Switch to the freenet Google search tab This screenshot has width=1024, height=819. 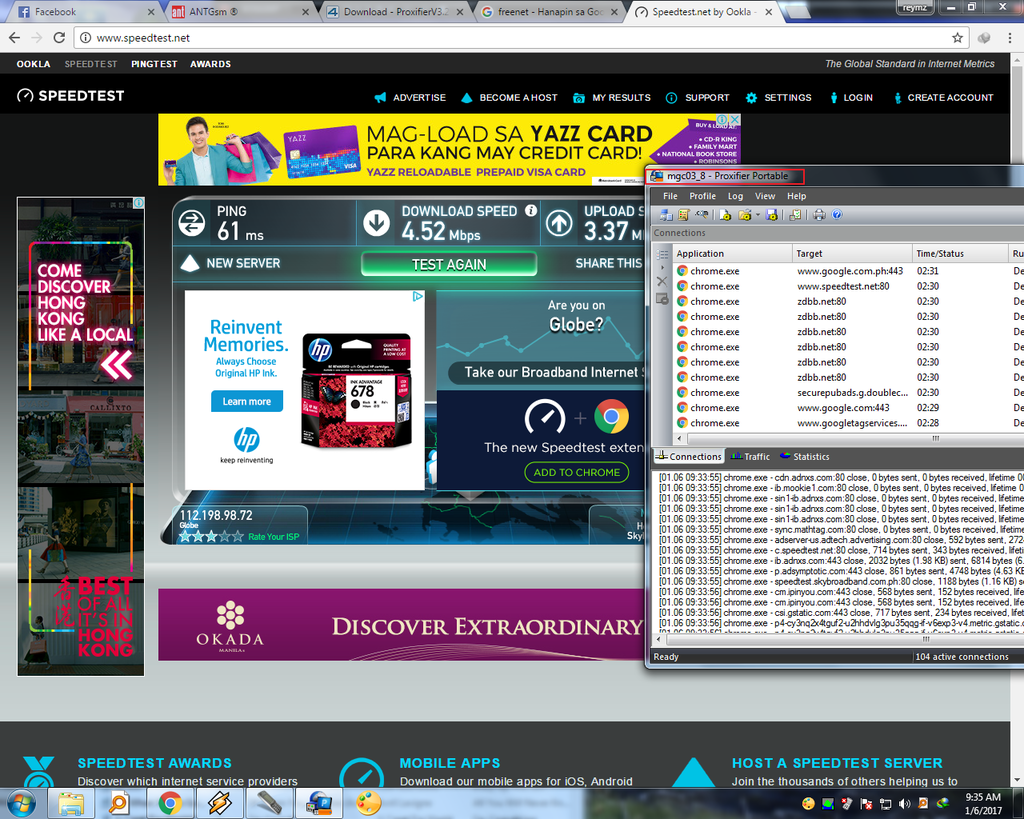click(547, 12)
